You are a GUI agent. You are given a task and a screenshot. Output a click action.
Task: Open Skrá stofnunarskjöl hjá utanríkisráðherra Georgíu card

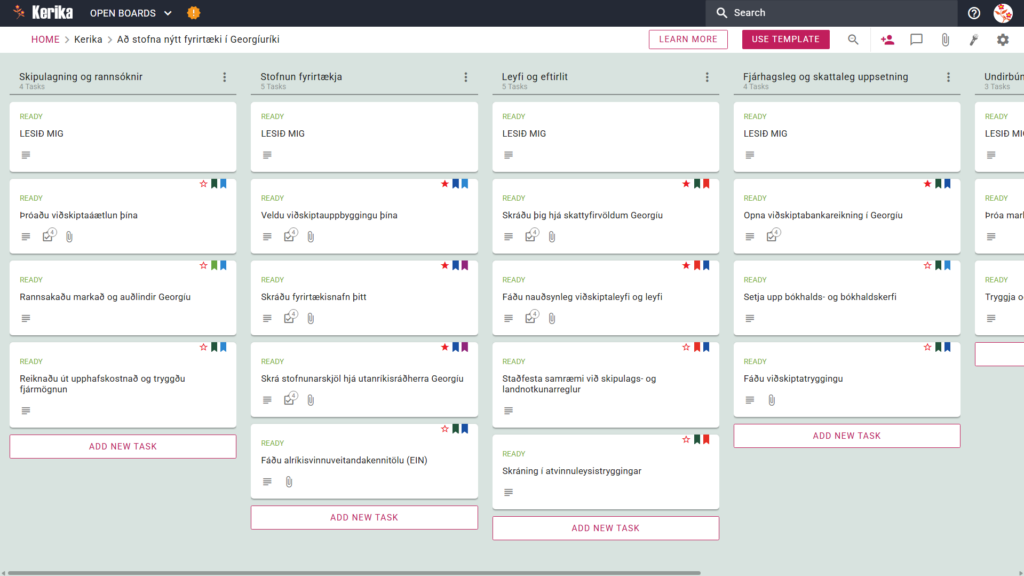click(x=364, y=379)
